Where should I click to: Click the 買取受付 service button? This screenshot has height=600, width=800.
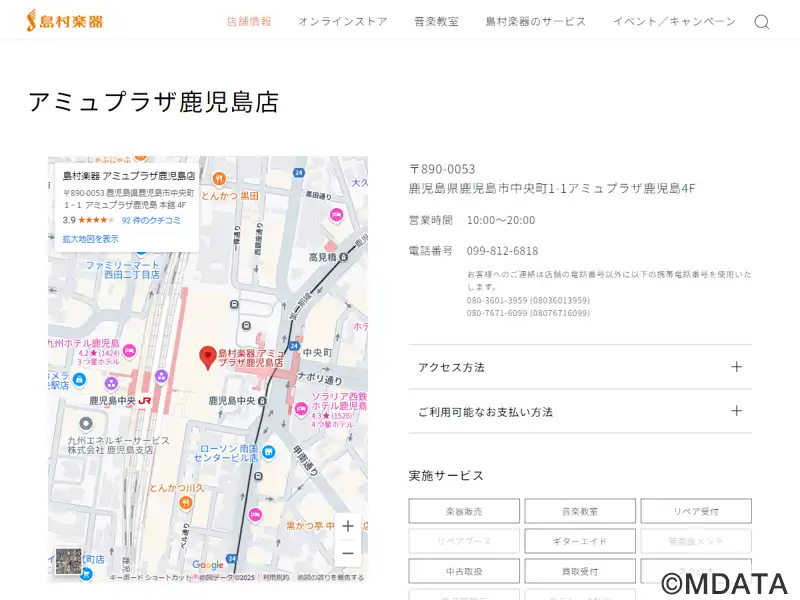tap(580, 571)
